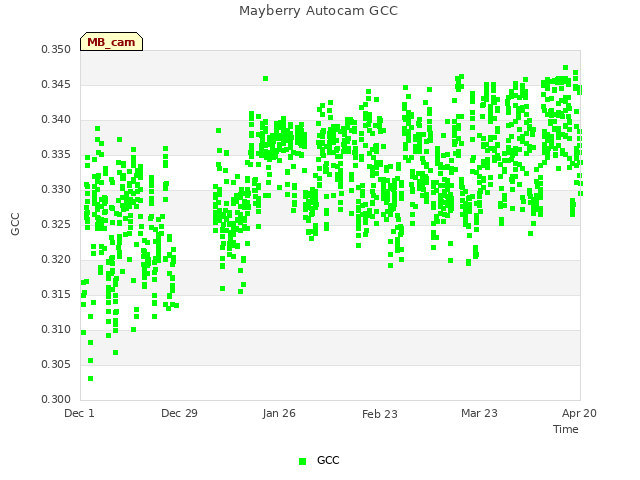Select the Dec 1 x-axis label
The image size is (640, 480).
click(80, 413)
